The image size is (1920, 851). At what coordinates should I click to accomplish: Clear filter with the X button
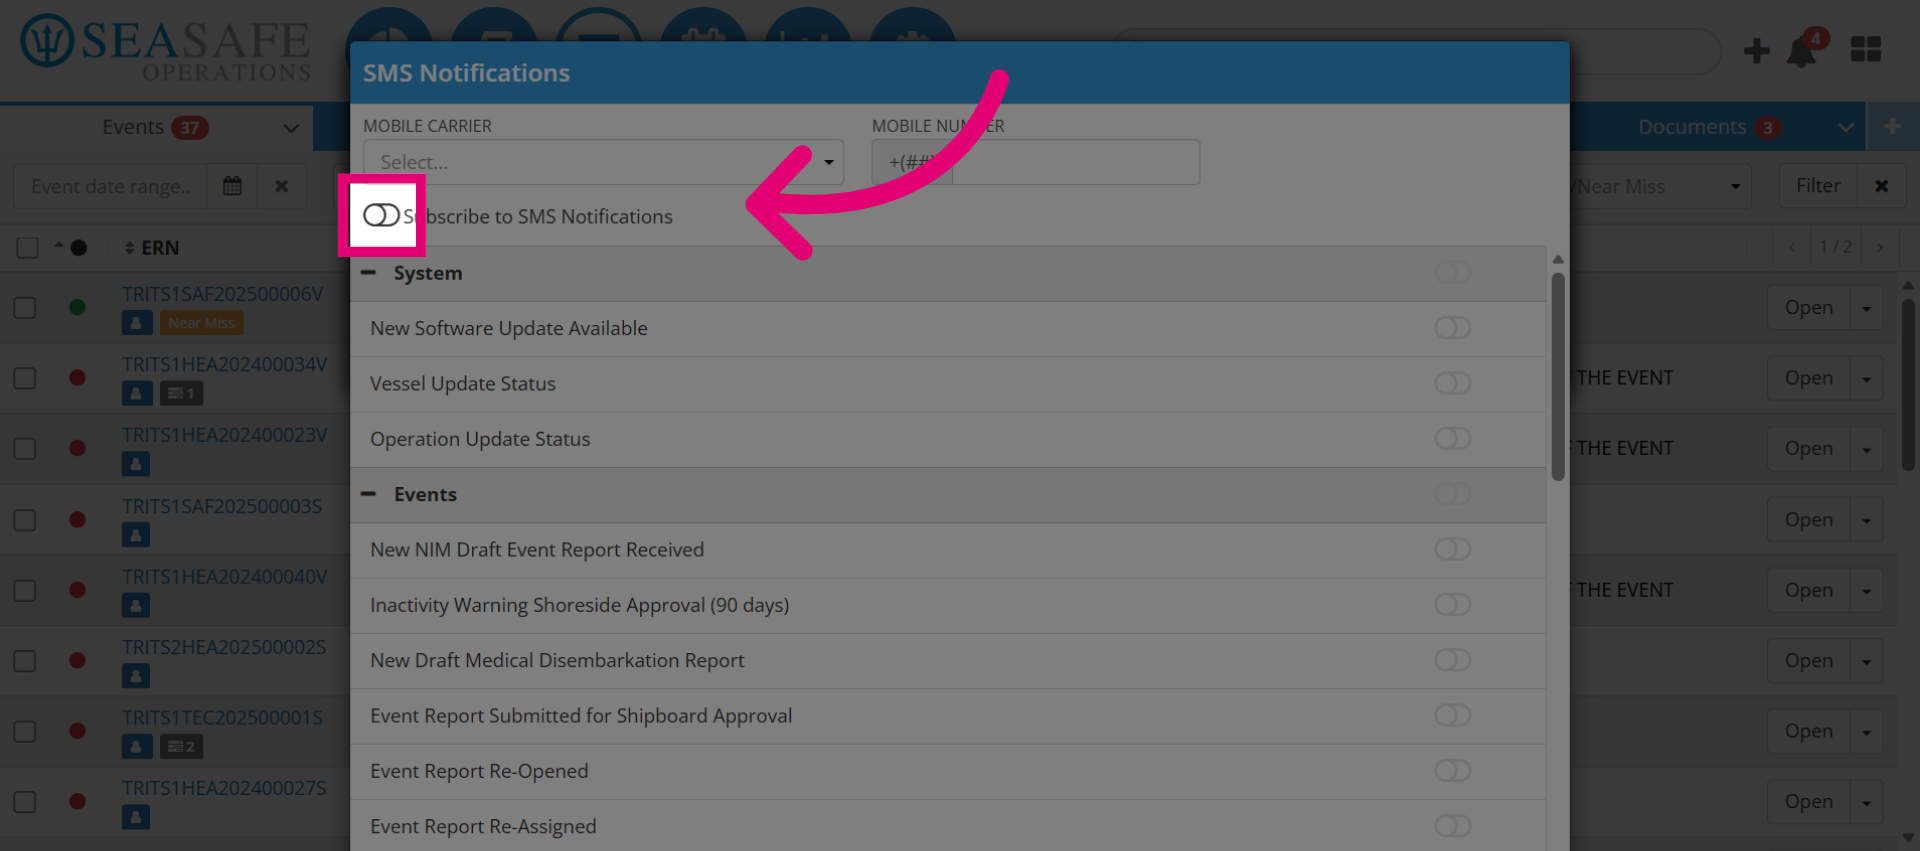(x=1881, y=186)
